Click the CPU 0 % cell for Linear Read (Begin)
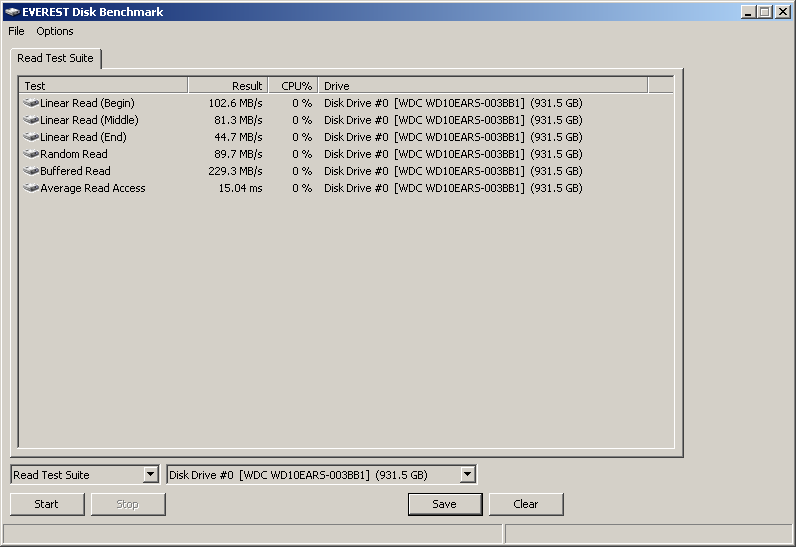The image size is (796, 547). pyautogui.click(x=302, y=103)
